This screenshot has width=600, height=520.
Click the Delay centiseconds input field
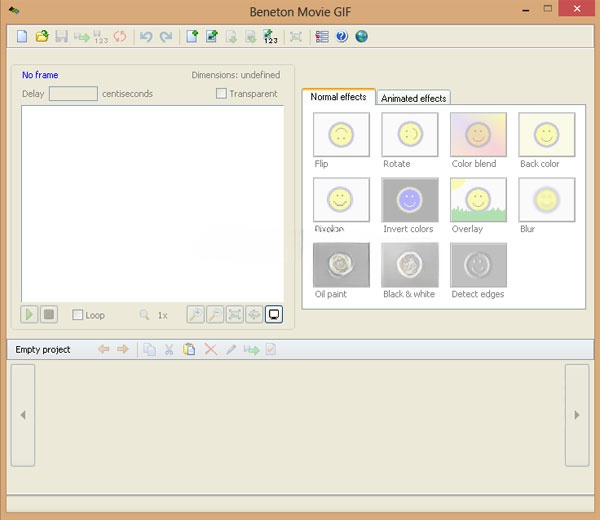point(73,94)
